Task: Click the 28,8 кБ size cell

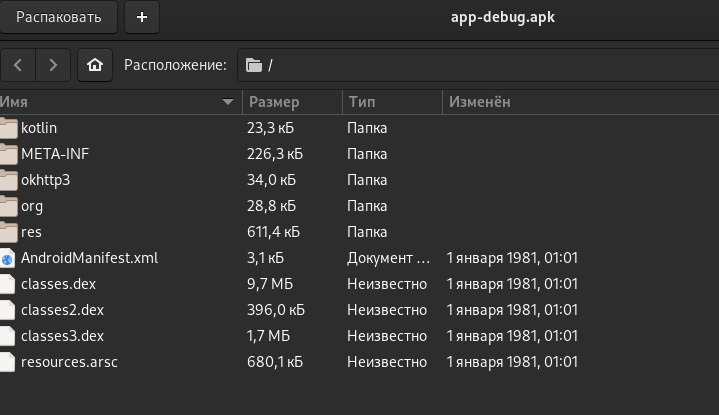Action: coord(271,206)
